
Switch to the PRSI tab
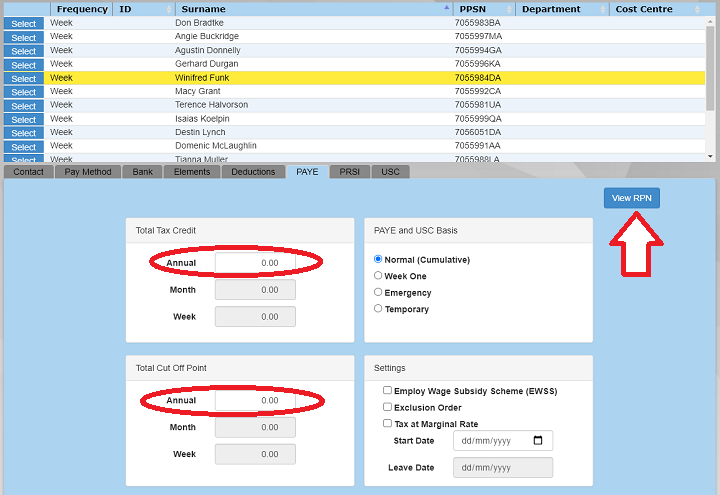(349, 172)
